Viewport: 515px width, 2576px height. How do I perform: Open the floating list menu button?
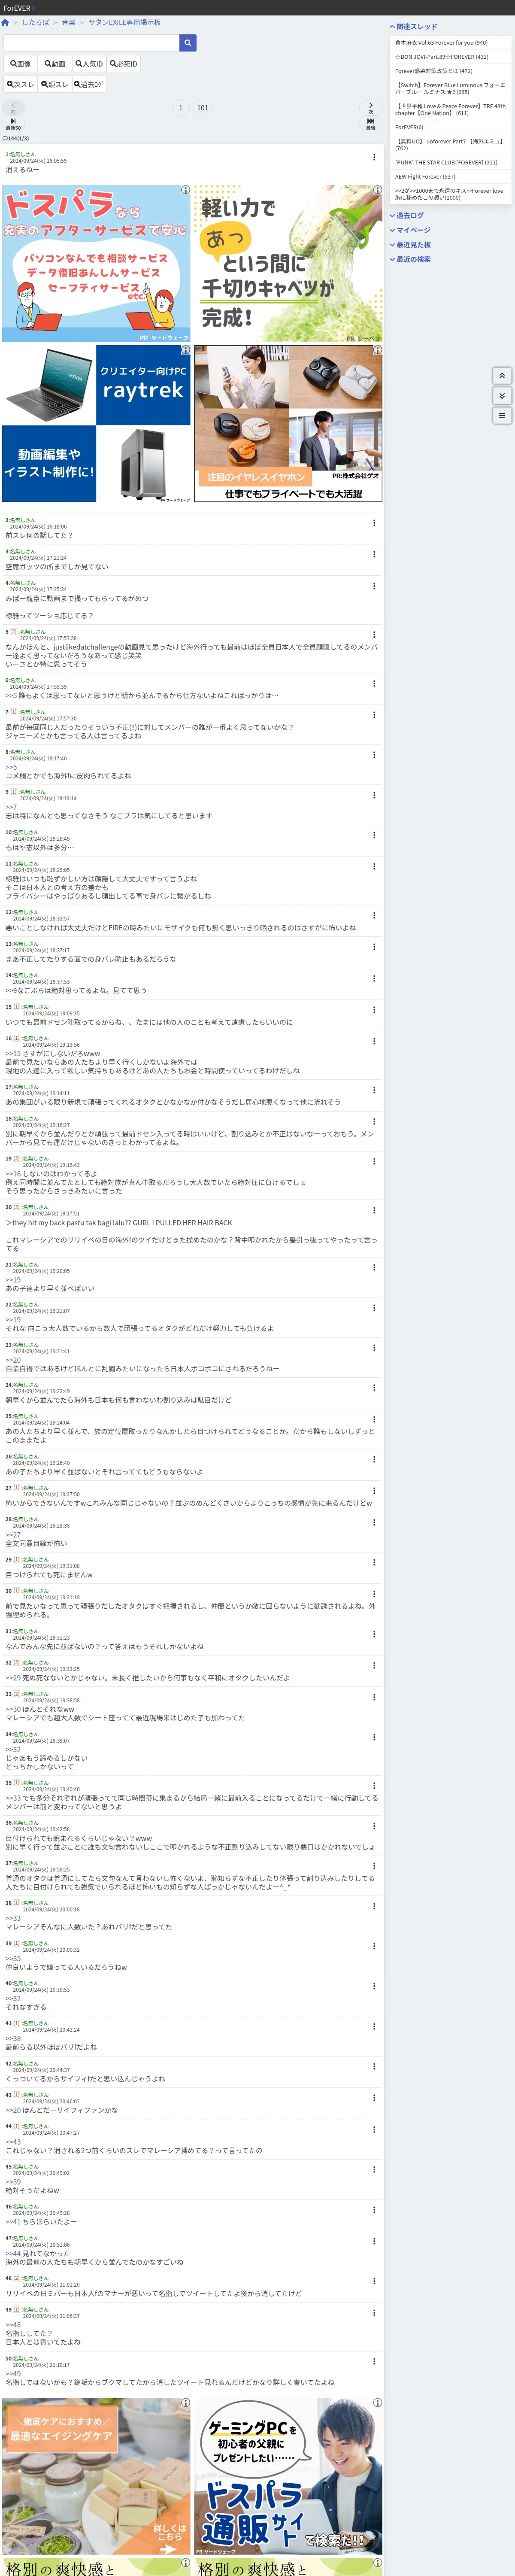[x=503, y=416]
